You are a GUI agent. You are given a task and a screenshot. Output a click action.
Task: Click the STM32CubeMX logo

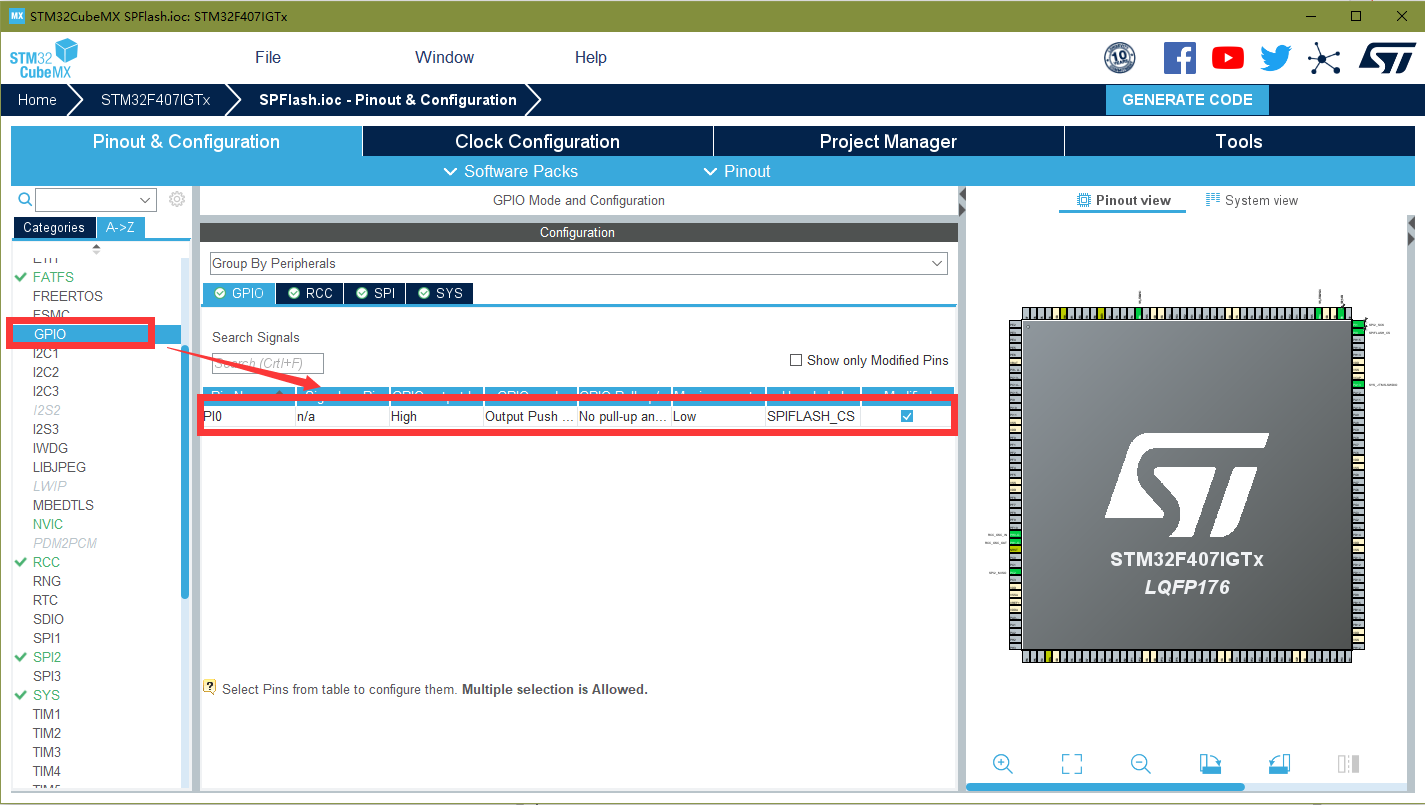click(43, 59)
